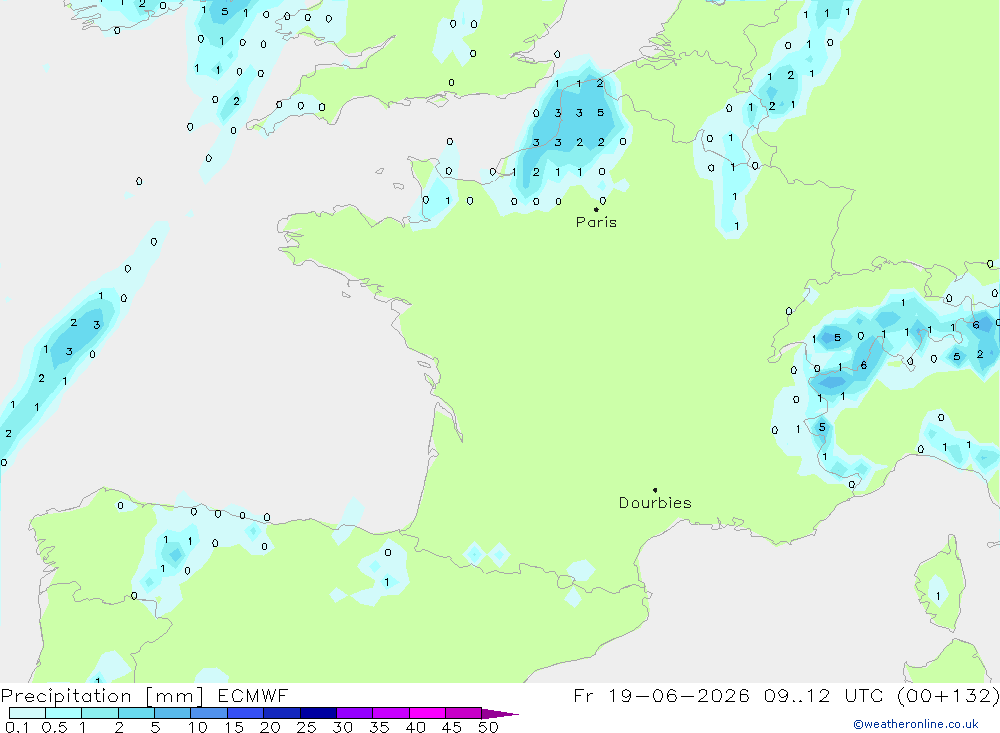Pick the legend swatch between 0.5 and 1
Viewport: 1000px width, 733px height.
point(63,713)
